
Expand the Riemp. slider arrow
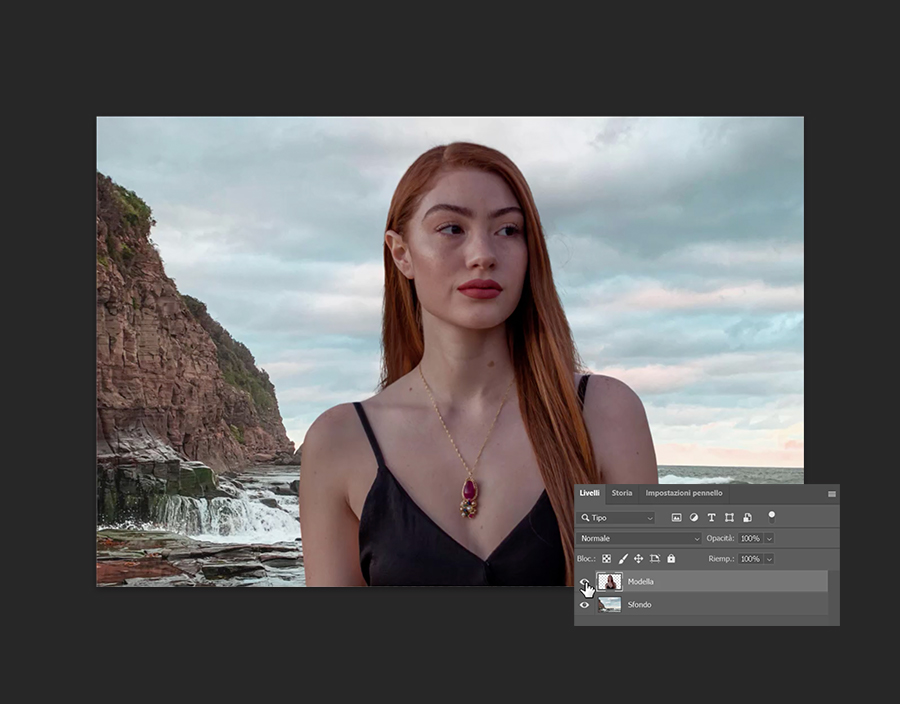coord(769,559)
